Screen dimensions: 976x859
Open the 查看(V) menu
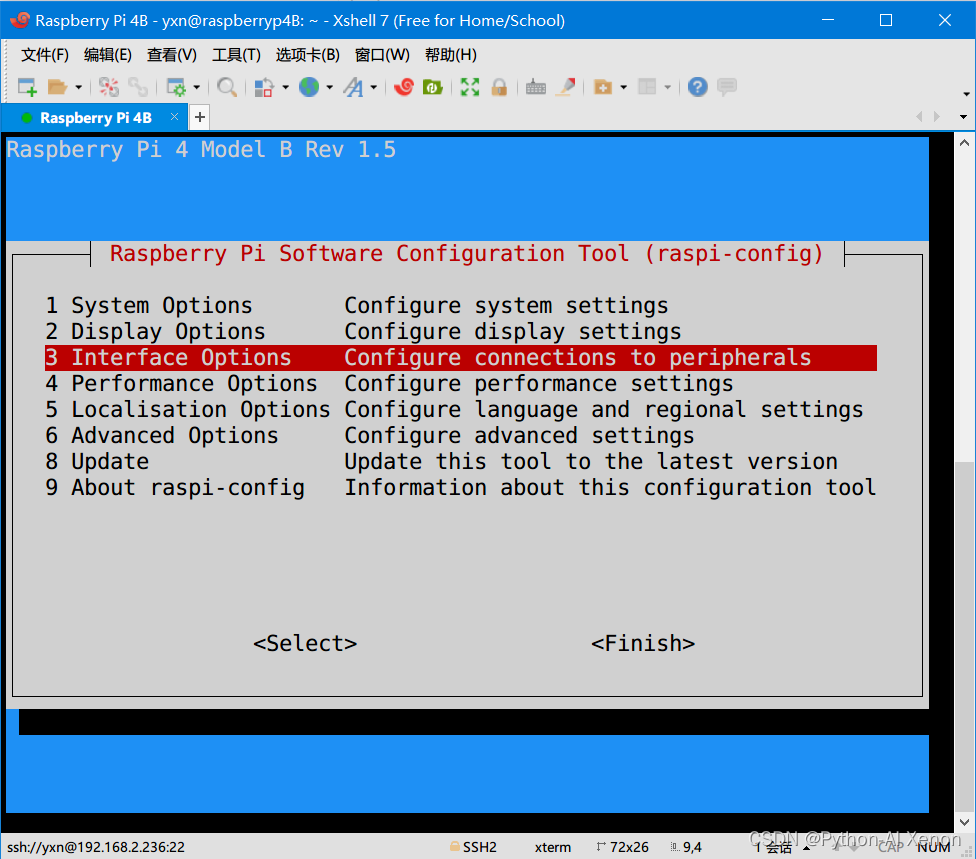pos(172,55)
